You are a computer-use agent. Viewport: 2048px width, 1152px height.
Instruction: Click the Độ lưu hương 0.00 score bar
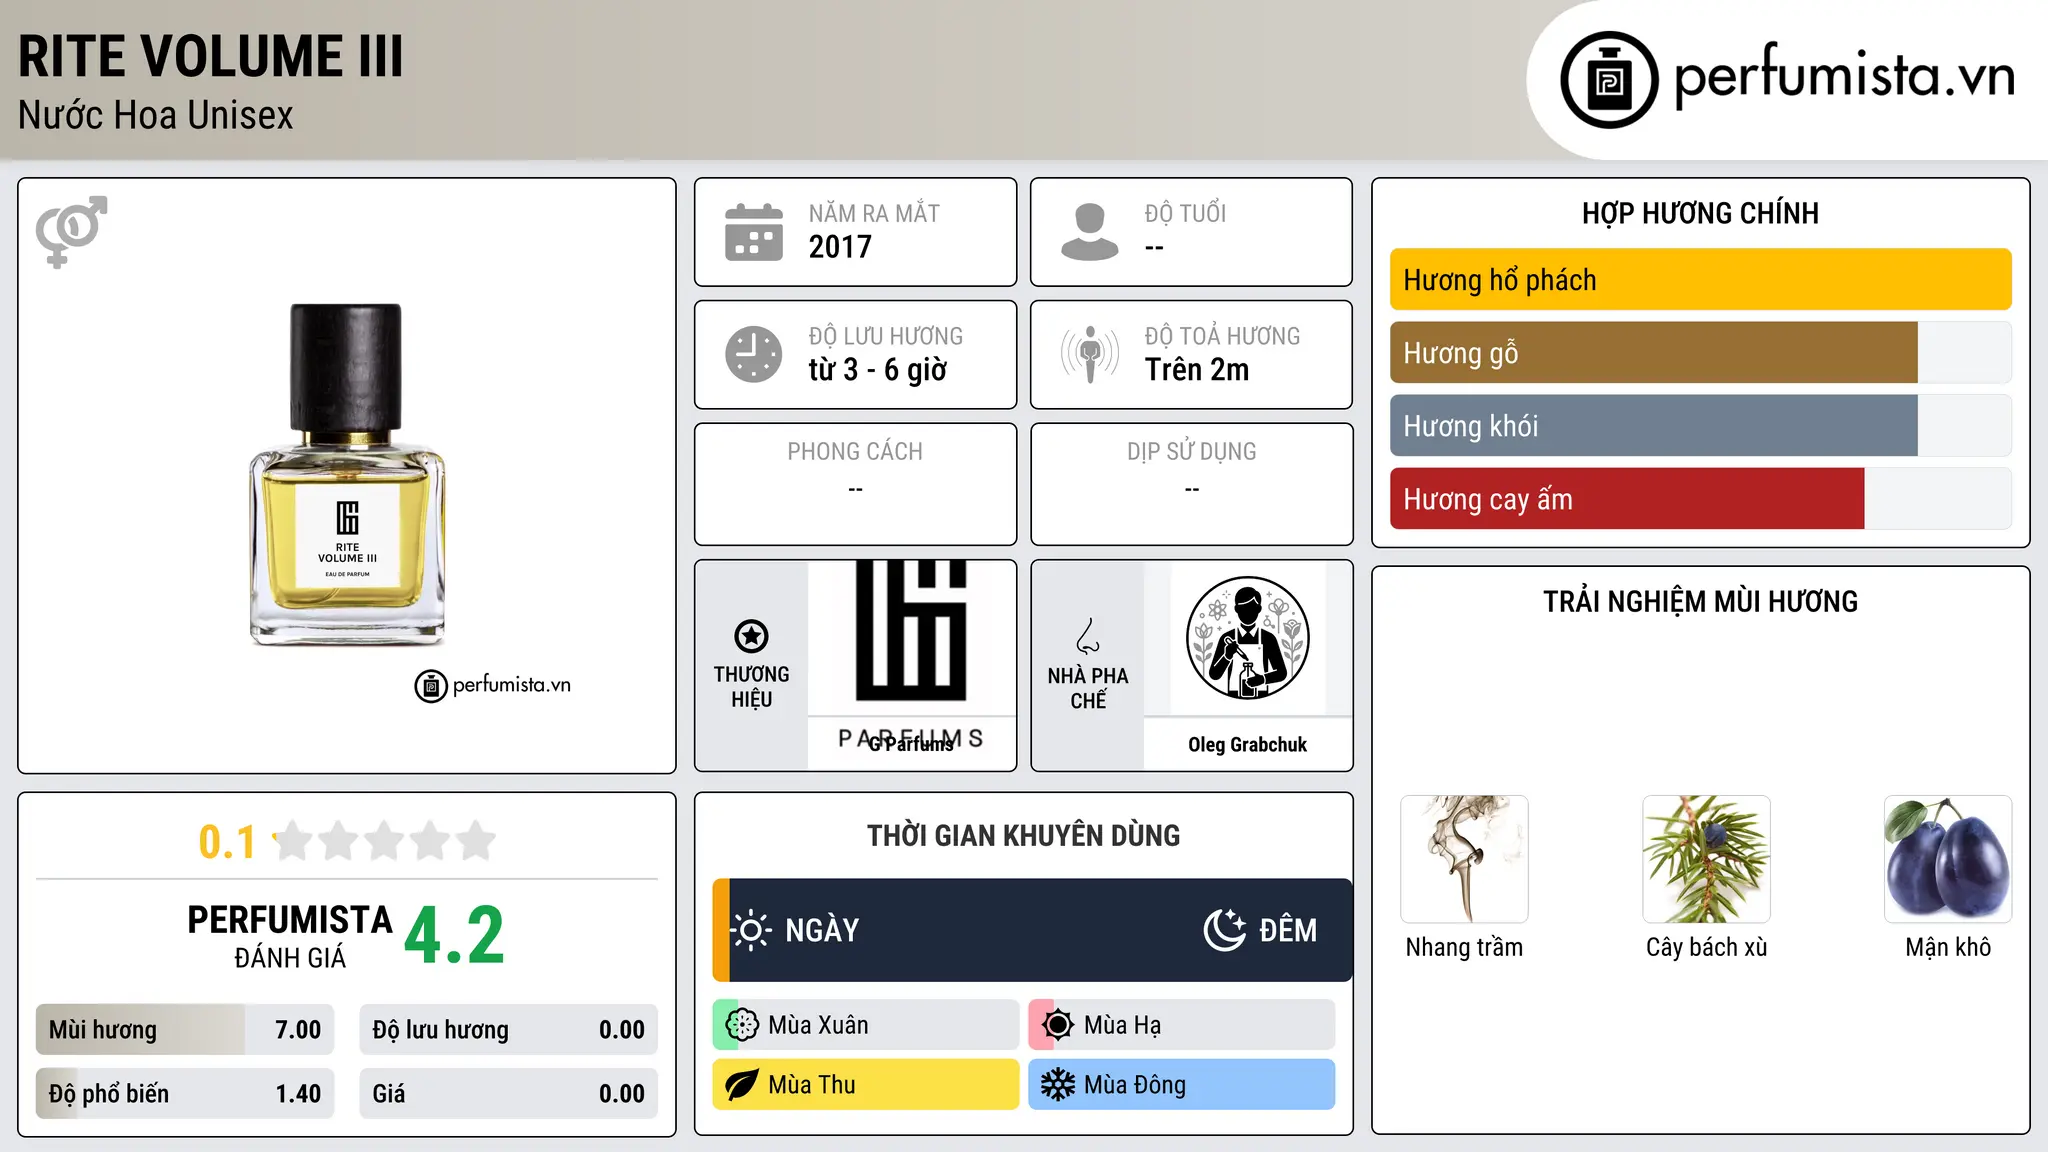508,1030
